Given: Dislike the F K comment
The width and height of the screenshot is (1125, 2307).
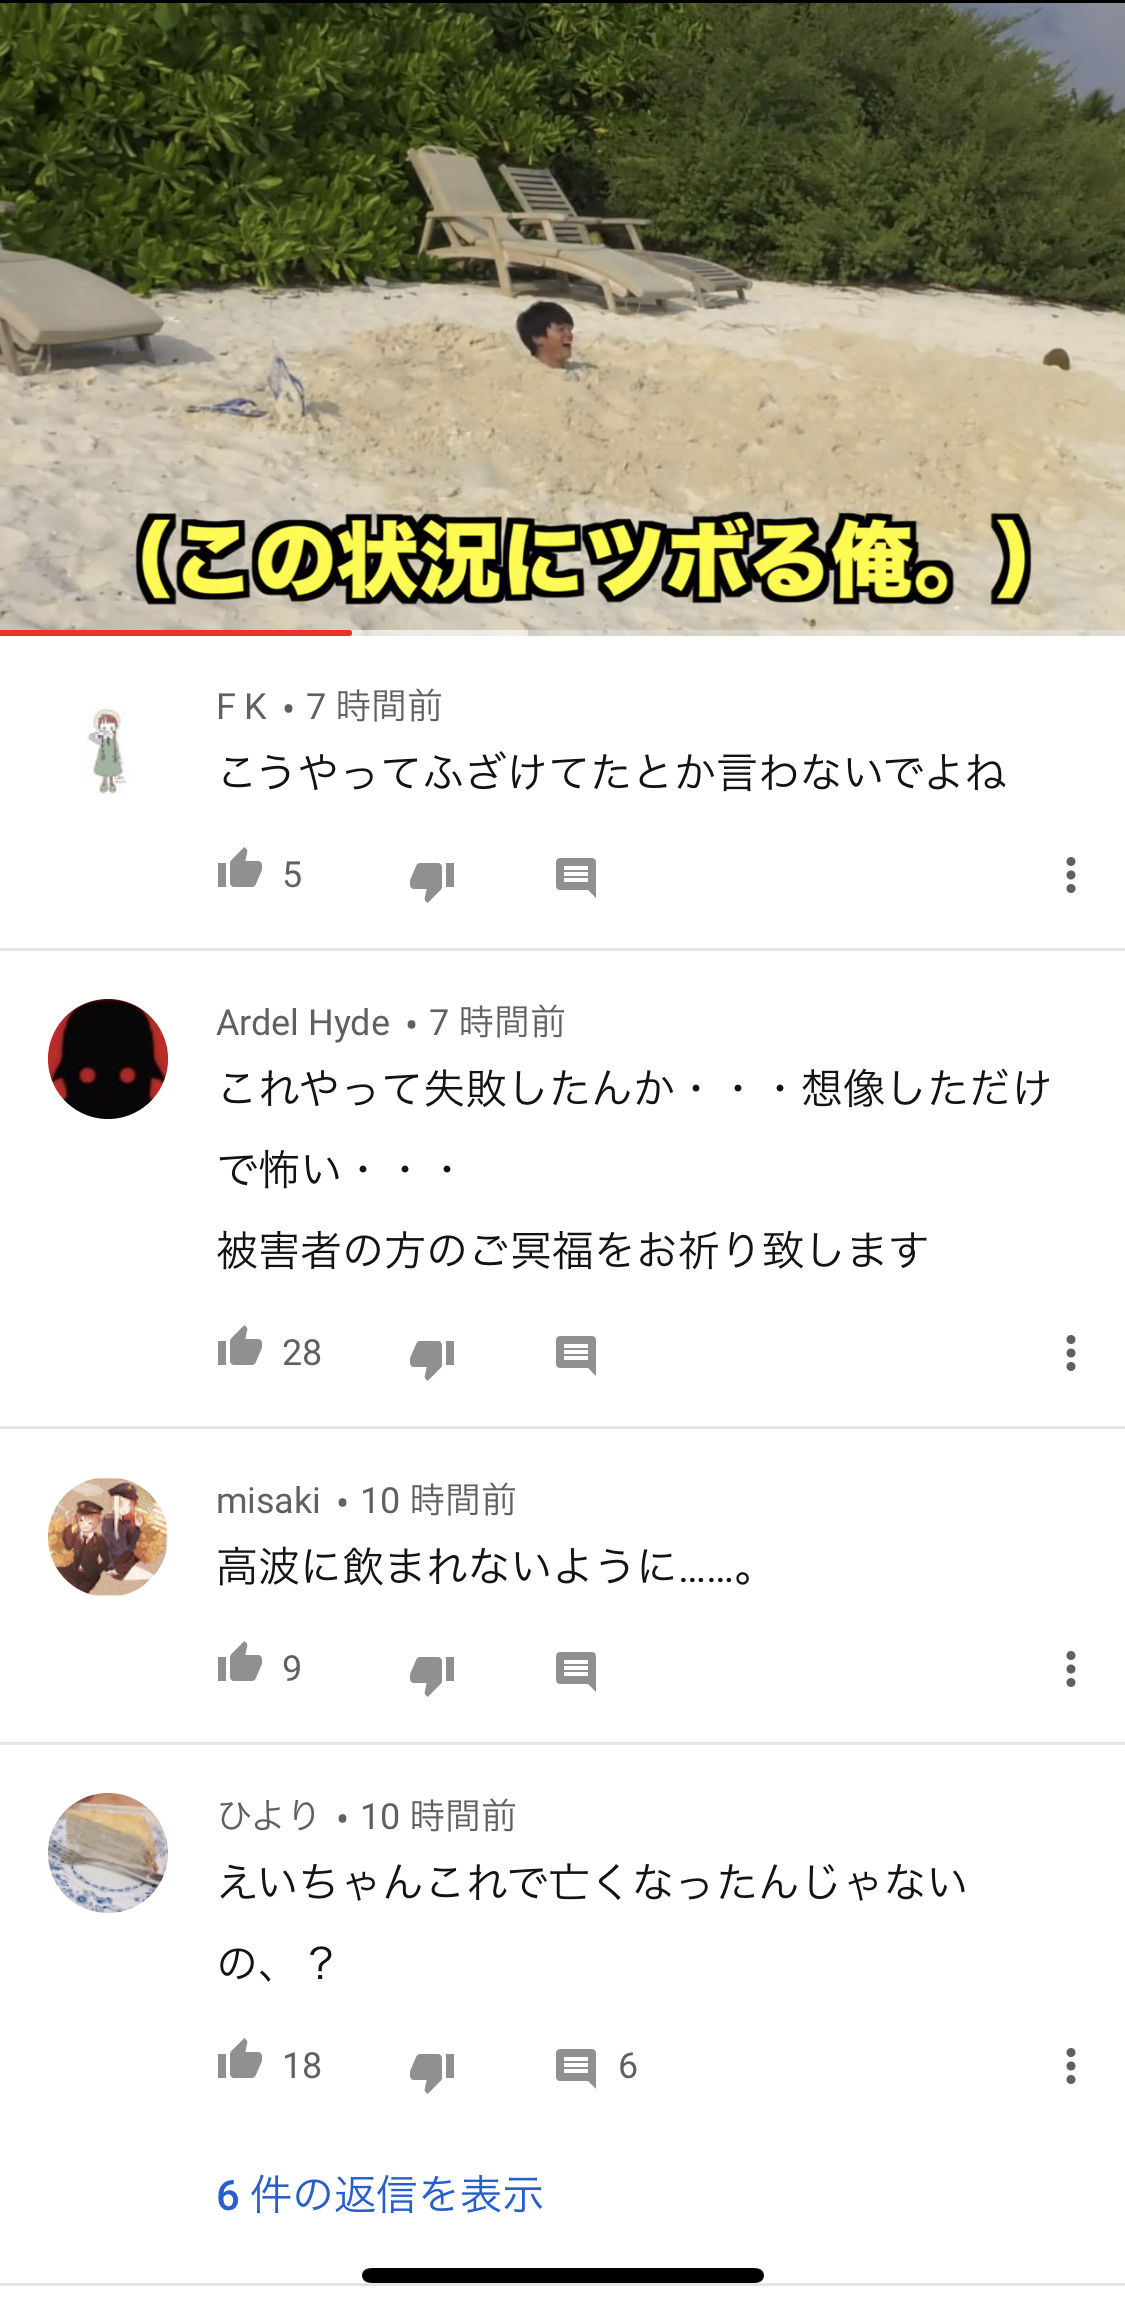Looking at the screenshot, I should click(x=432, y=880).
